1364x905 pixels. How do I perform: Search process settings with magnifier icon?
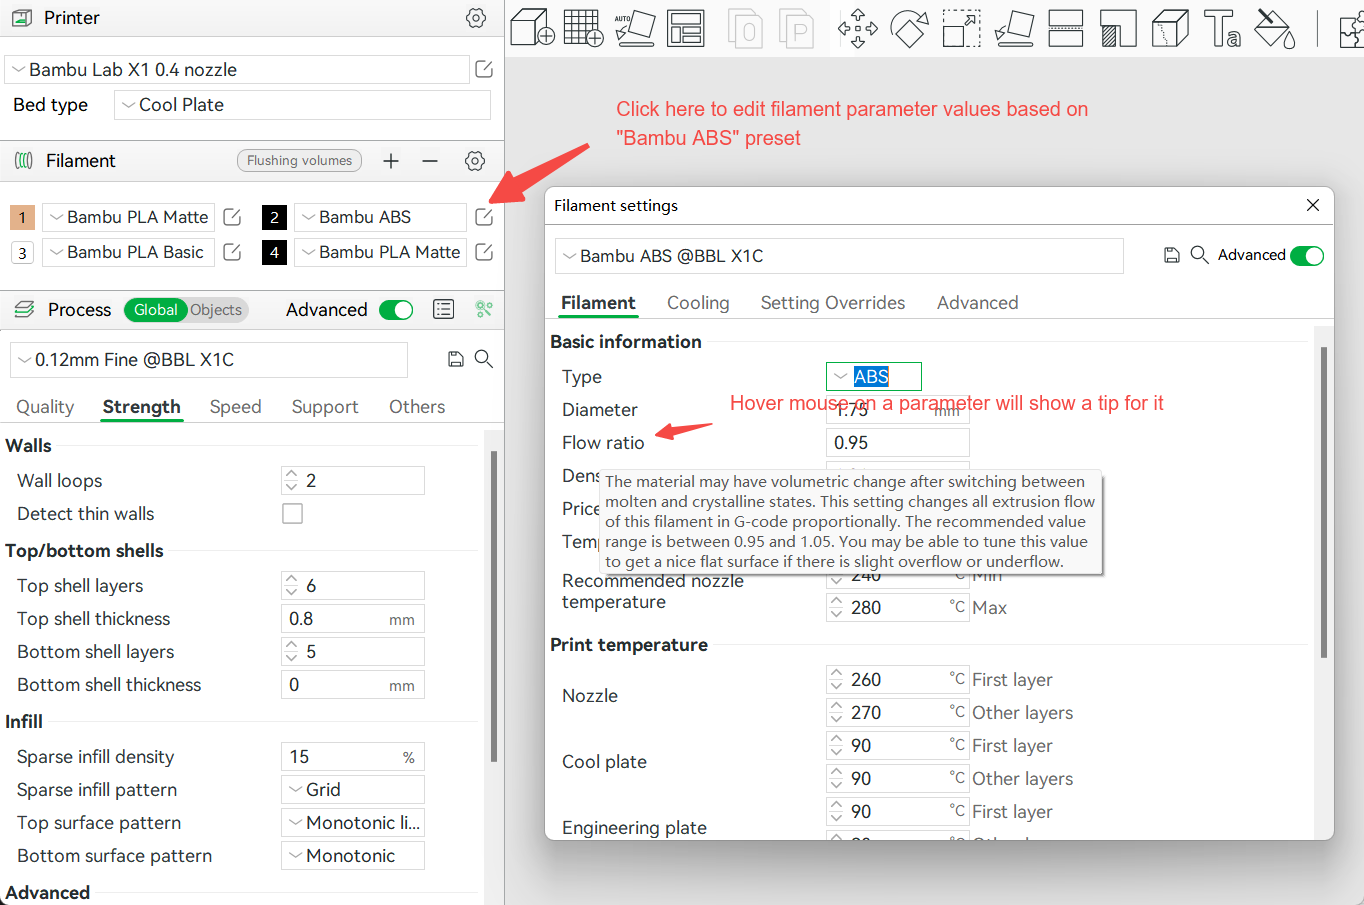point(484,359)
